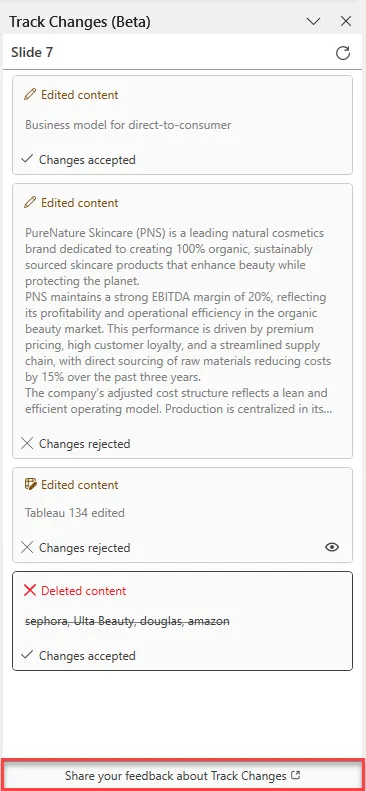Click pencil icon on Business model card
This screenshot has width=366, height=791.
pos(30,94)
